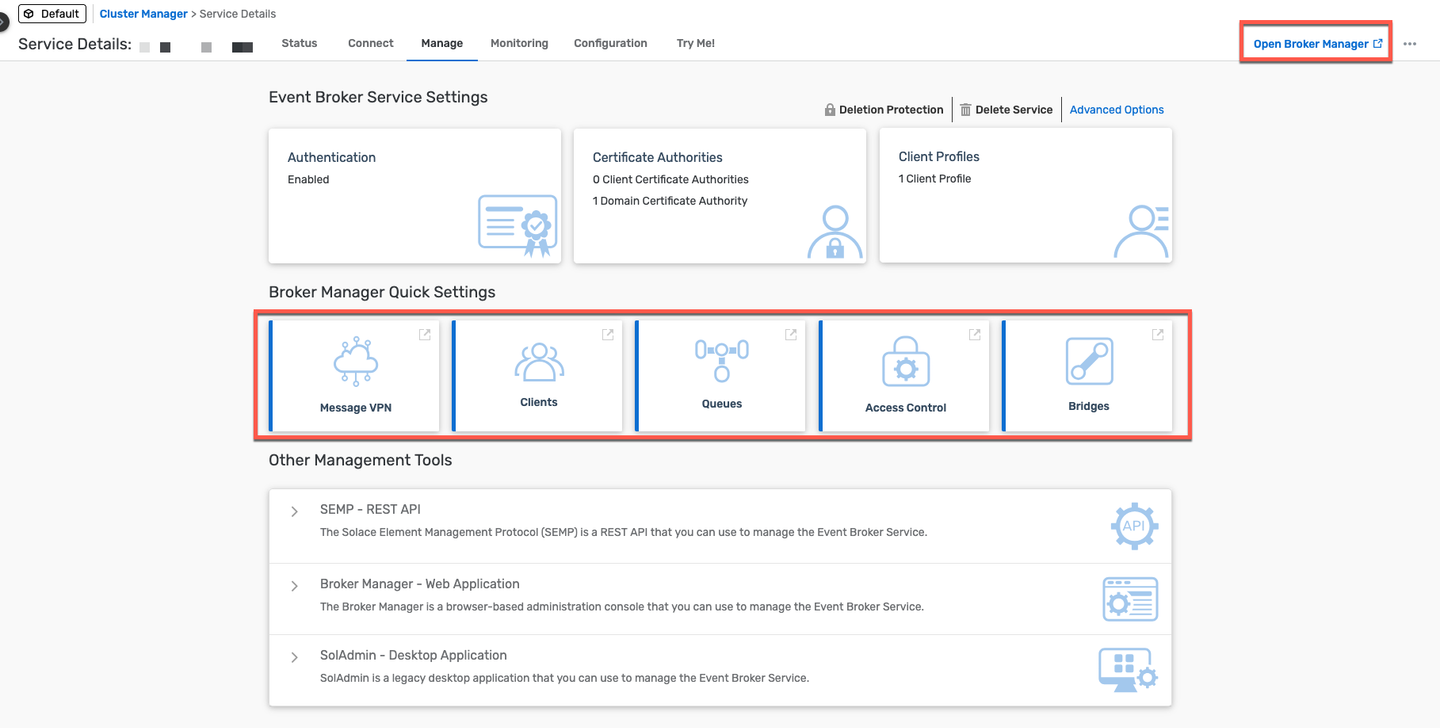The image size is (1440, 728).
Task: Click the Access Control padlock icon
Action: pyautogui.click(x=906, y=362)
